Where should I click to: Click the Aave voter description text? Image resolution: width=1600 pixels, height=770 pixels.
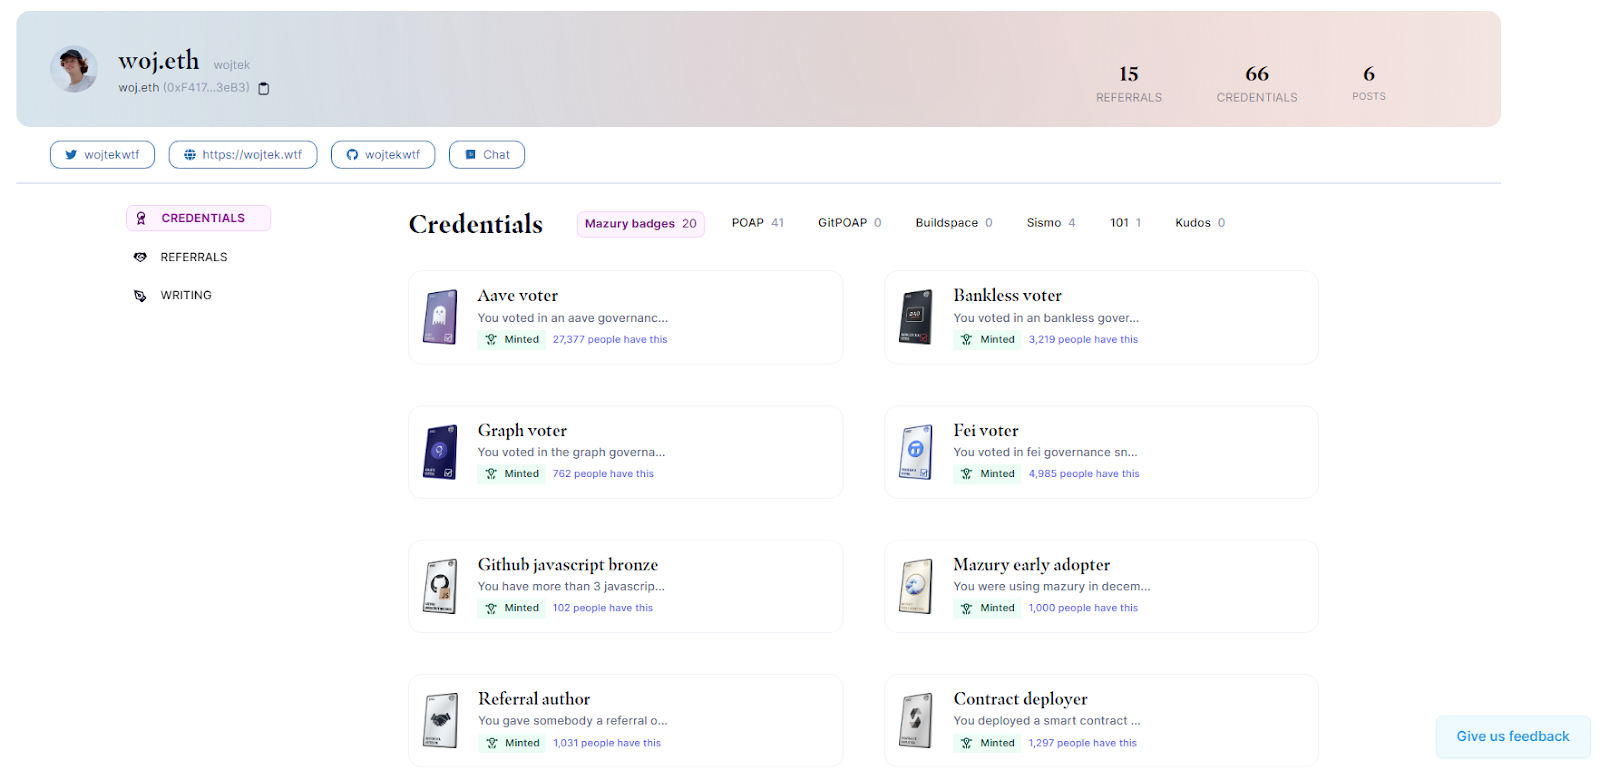point(573,318)
